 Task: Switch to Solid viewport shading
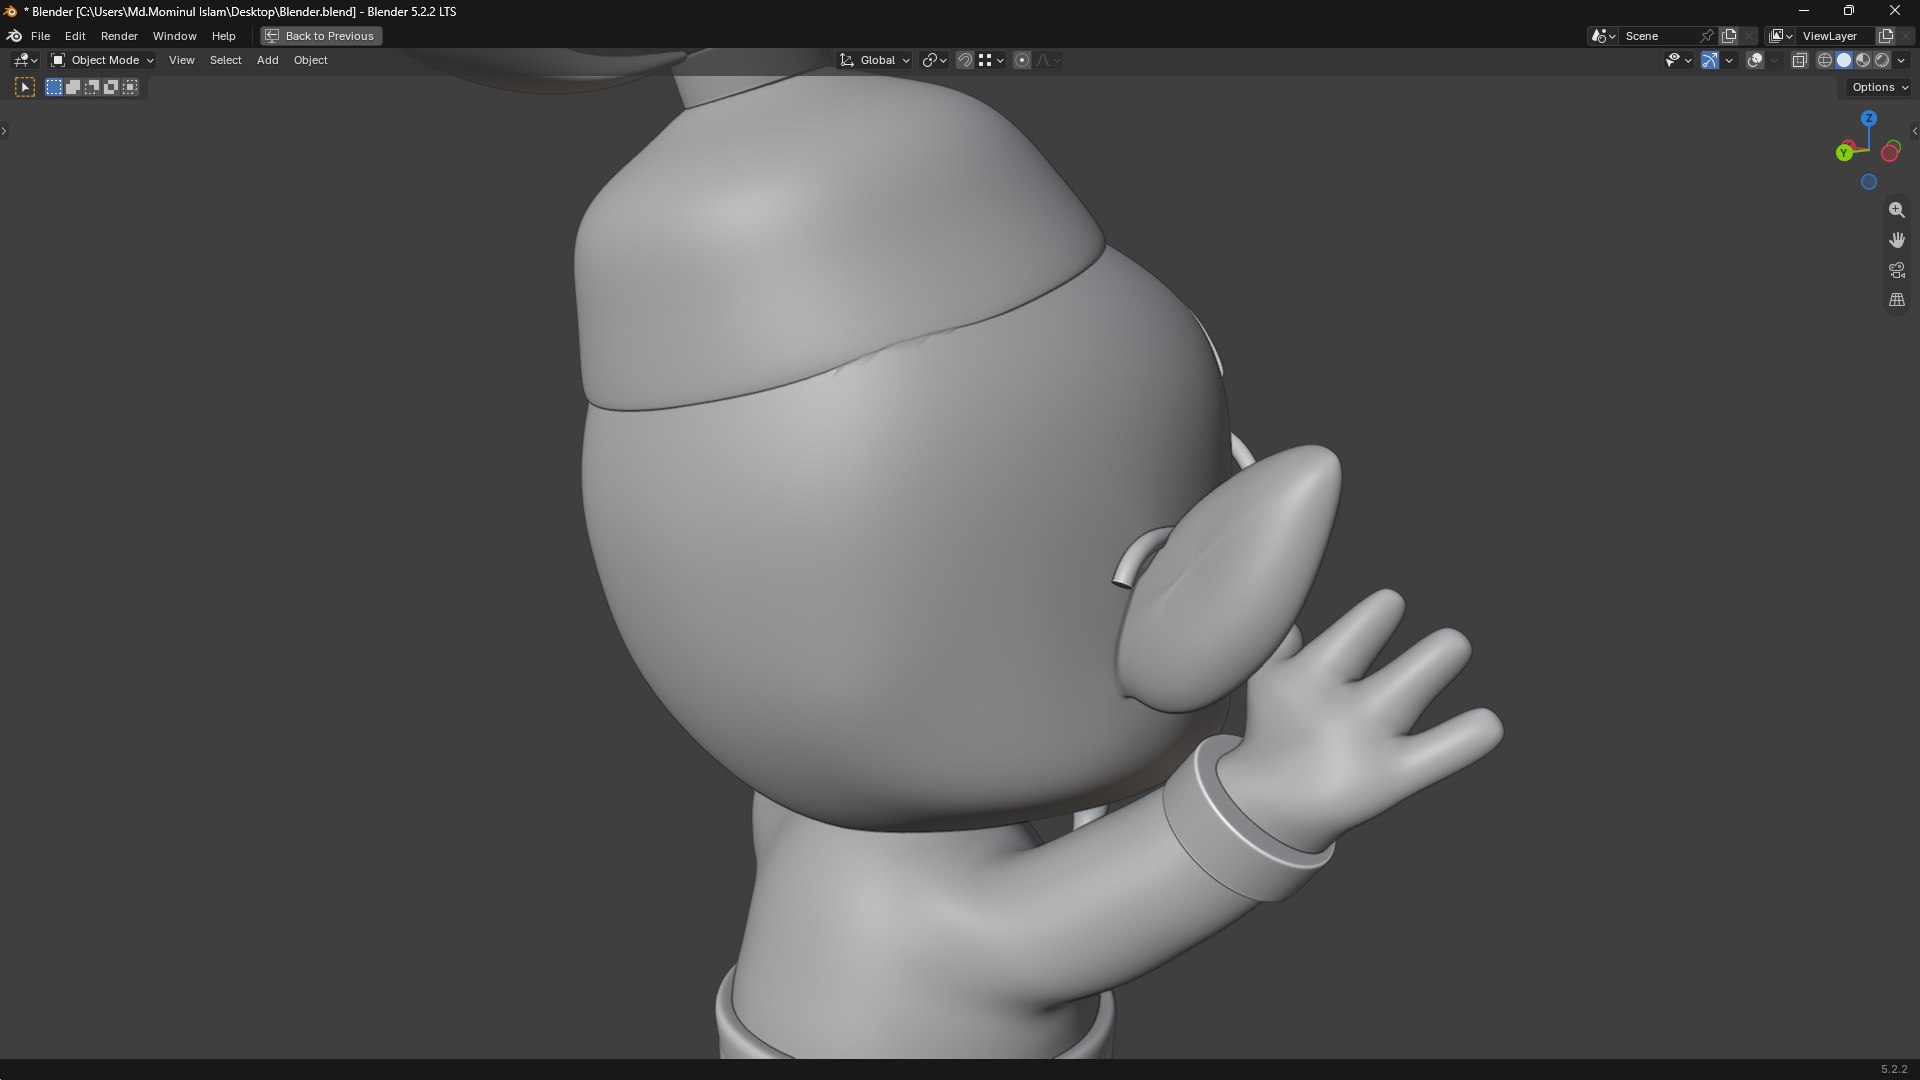(x=1844, y=61)
